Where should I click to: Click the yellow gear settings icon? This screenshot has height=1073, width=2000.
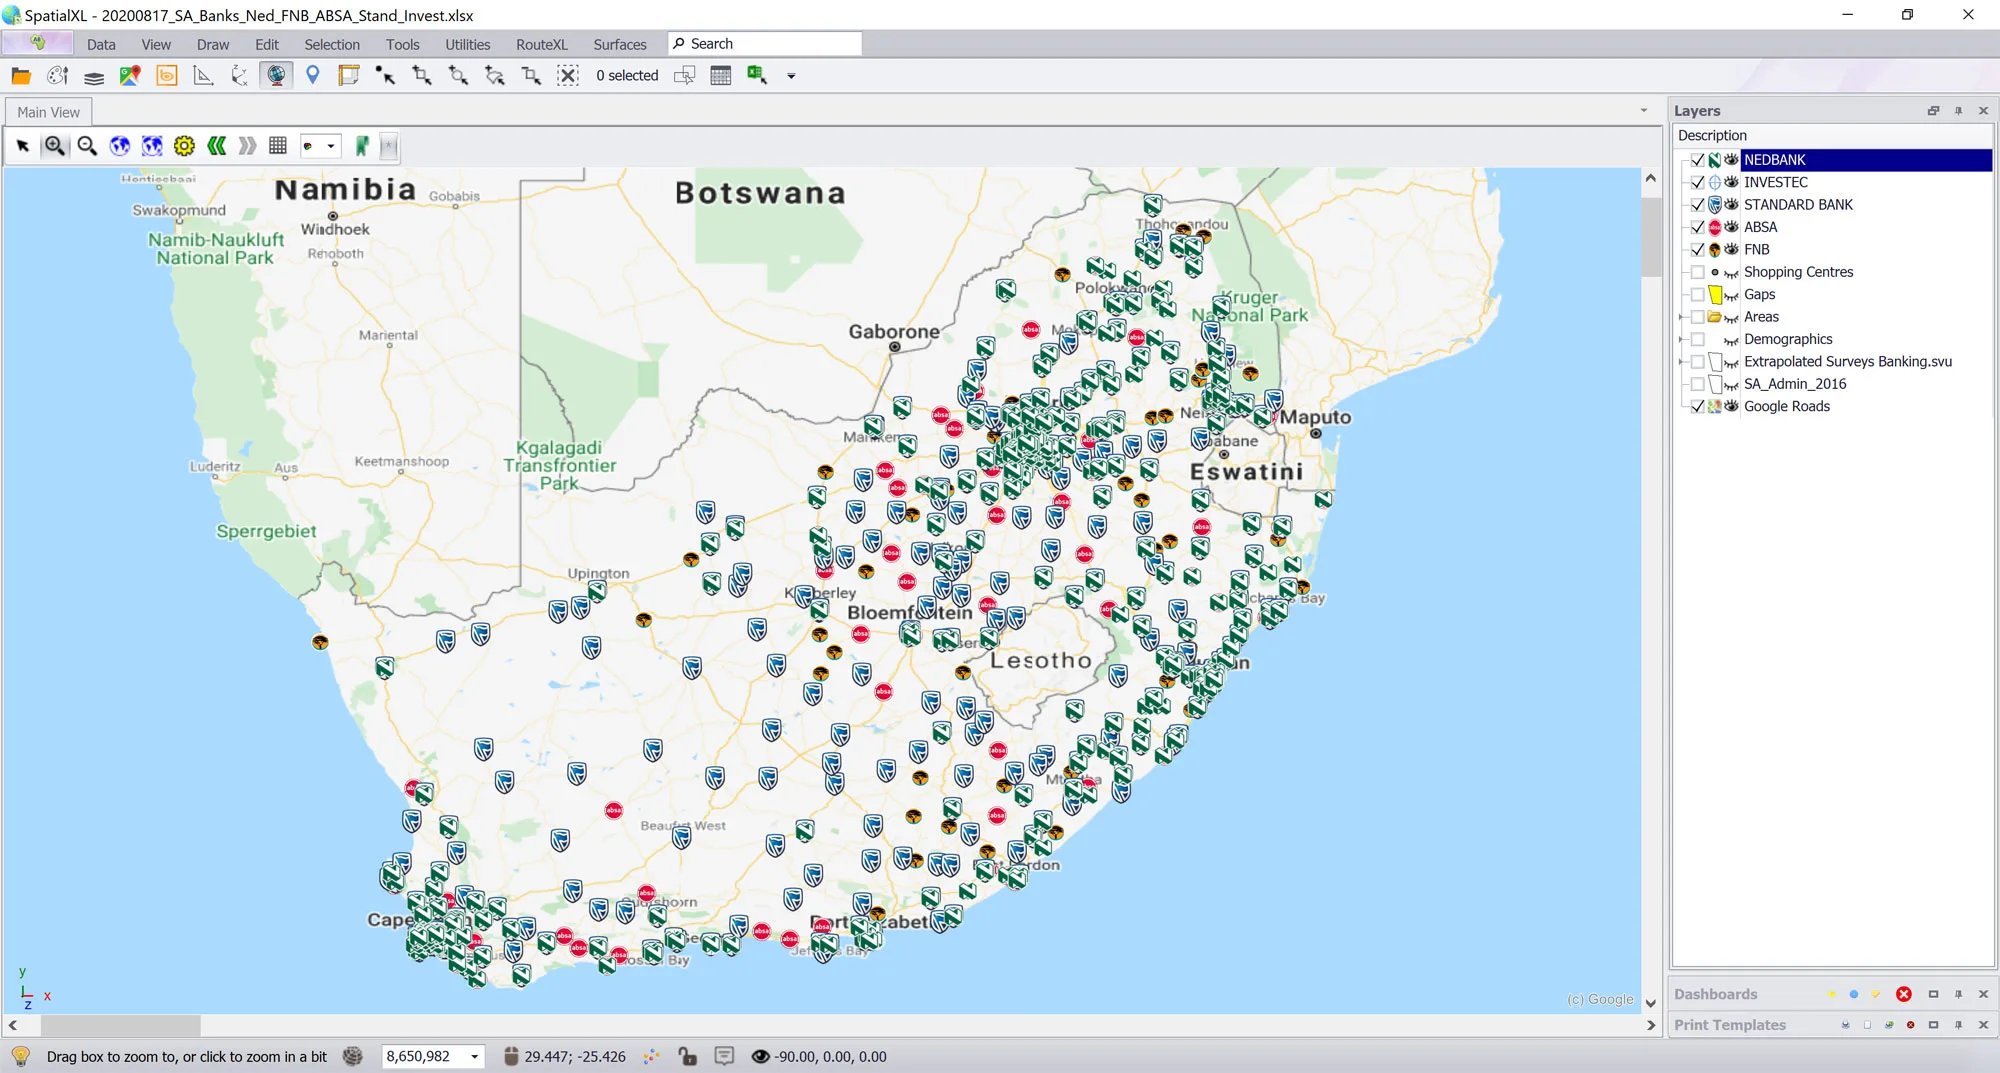coord(184,146)
